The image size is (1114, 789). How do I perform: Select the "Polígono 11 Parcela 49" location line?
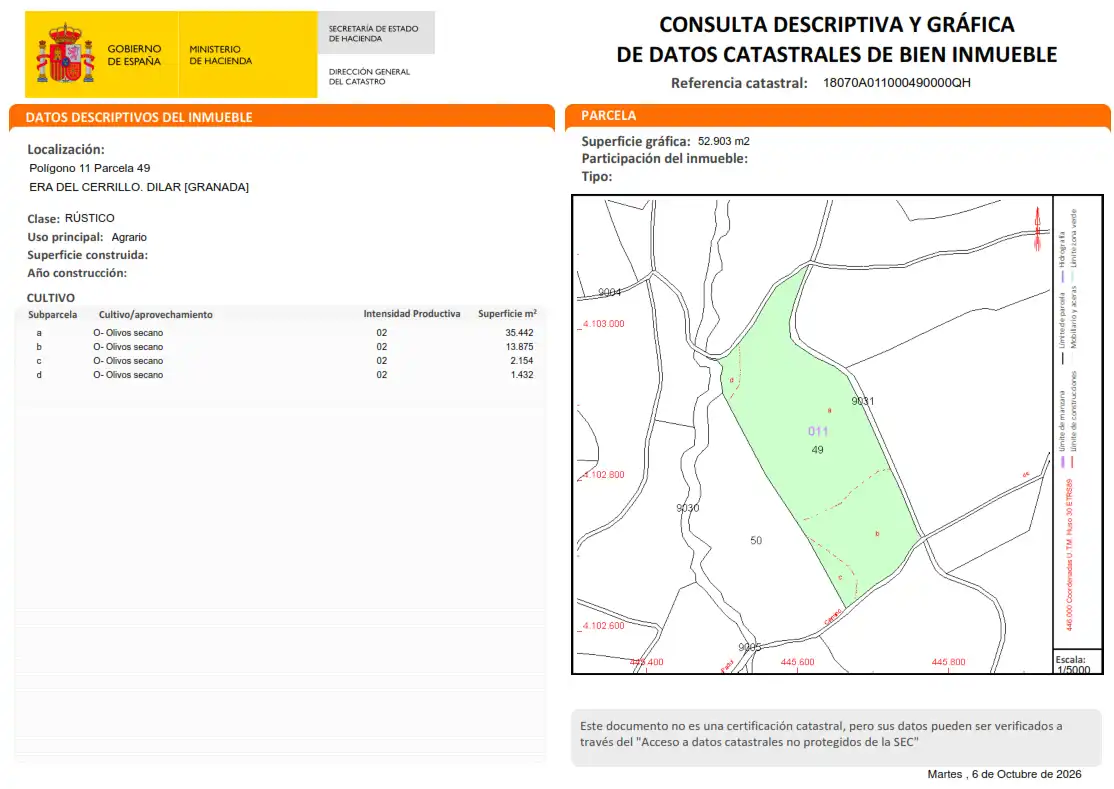click(x=90, y=168)
